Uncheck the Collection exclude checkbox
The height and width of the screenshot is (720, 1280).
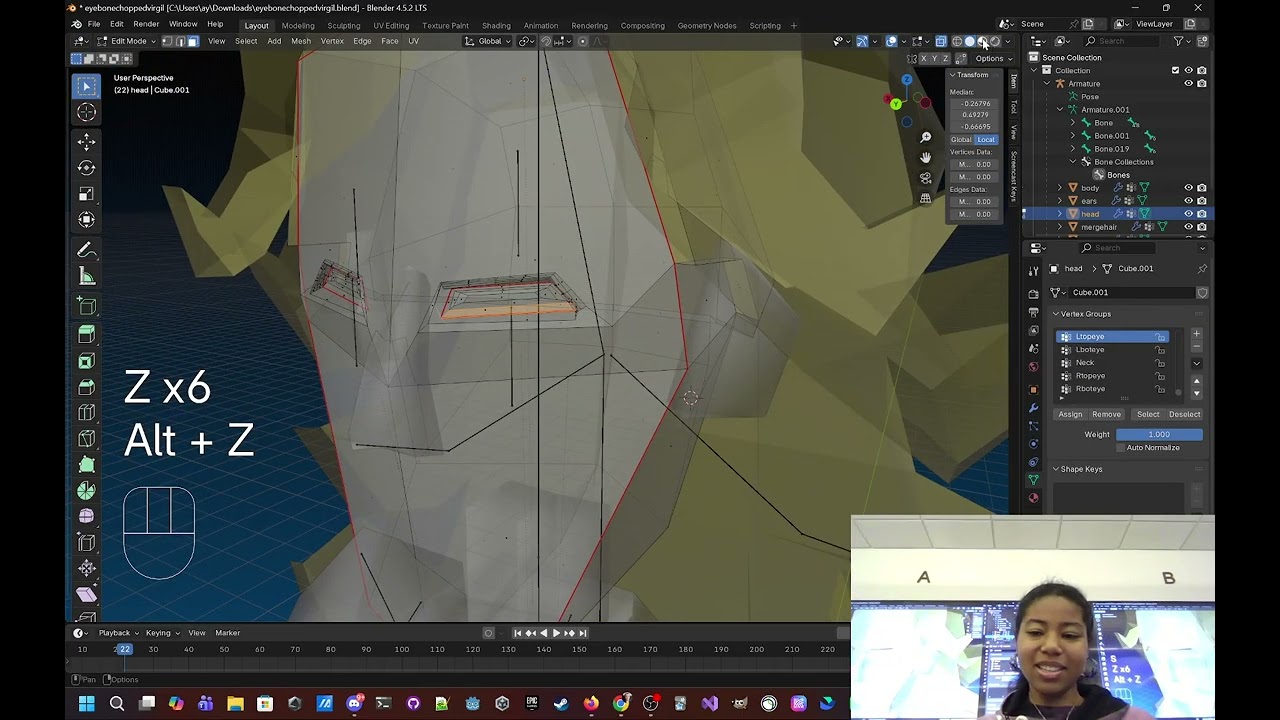pyautogui.click(x=1175, y=71)
